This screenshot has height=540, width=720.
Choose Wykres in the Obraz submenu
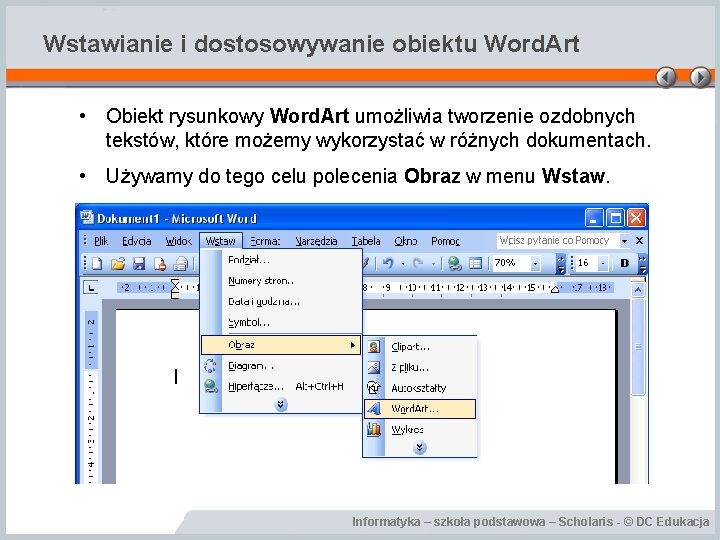click(420, 429)
